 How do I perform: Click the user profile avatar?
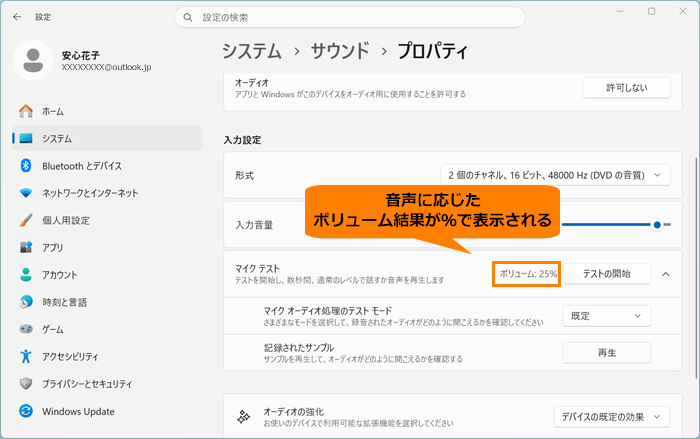tap(33, 60)
